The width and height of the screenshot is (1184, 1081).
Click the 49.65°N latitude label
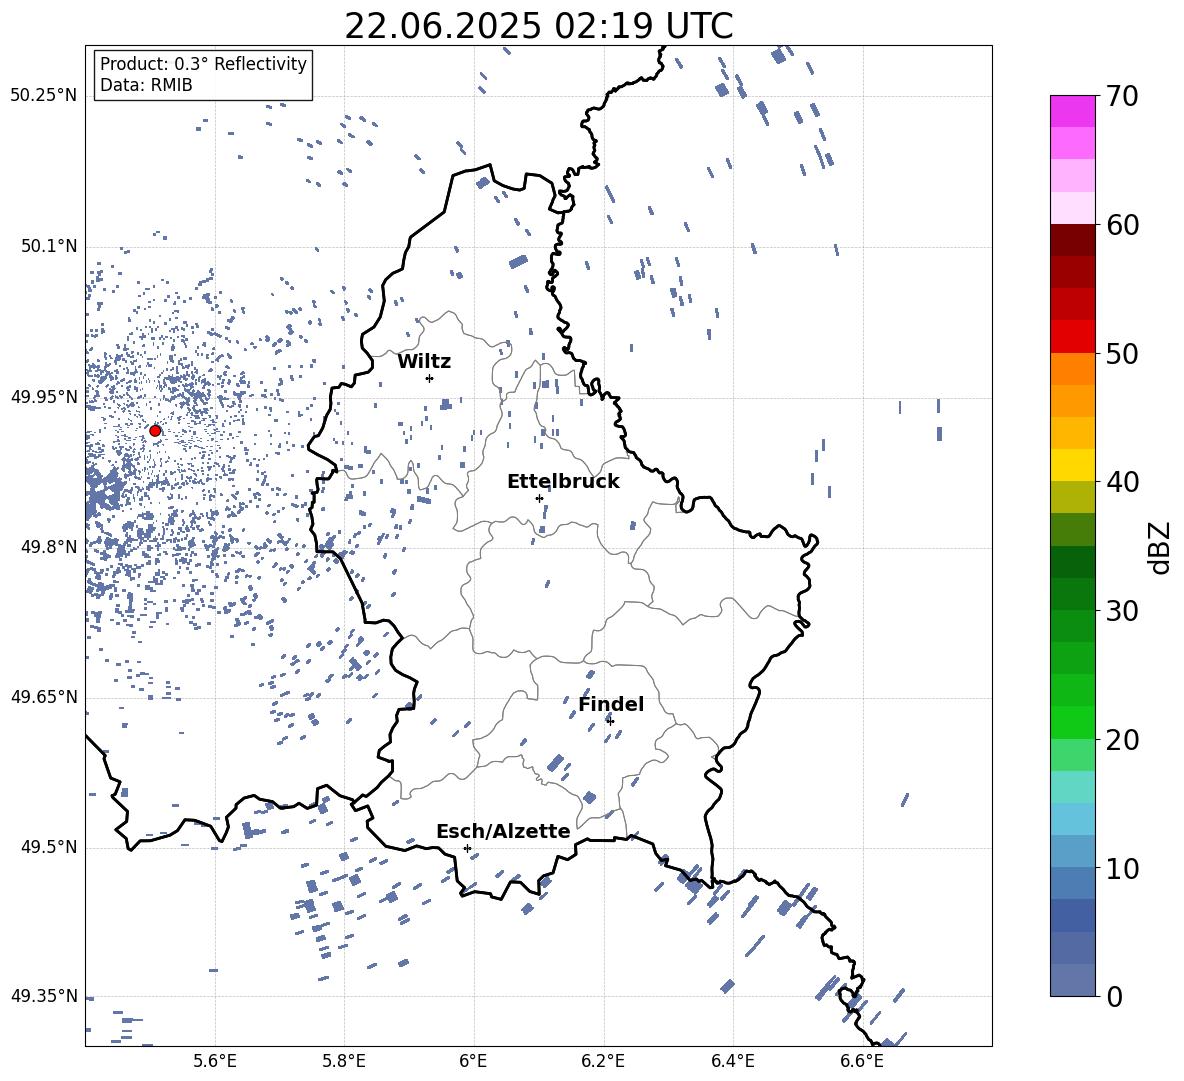click(44, 697)
